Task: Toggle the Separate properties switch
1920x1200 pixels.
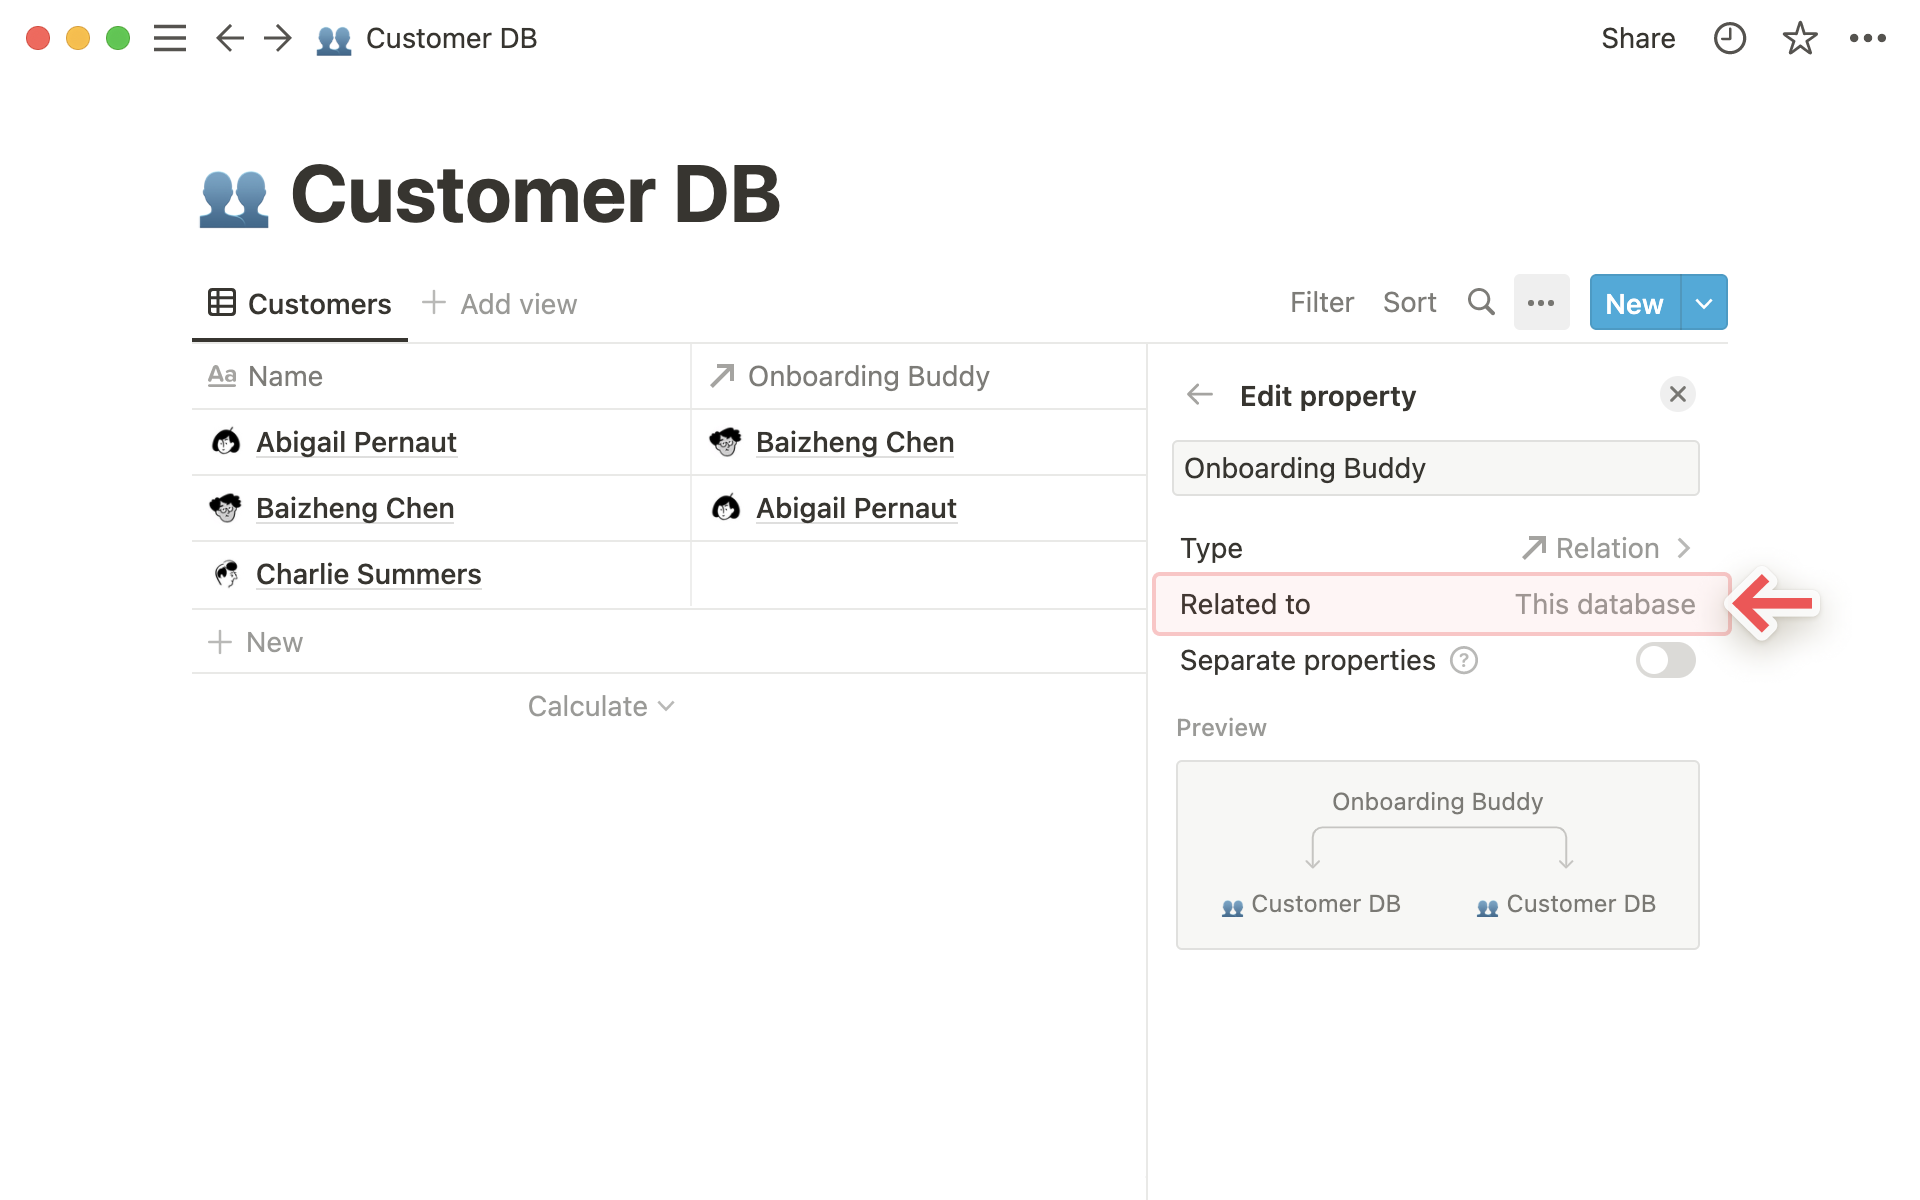Action: [1666, 659]
